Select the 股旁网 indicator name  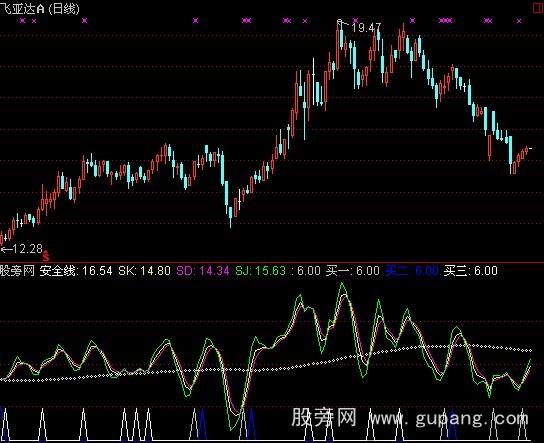pos(17,271)
